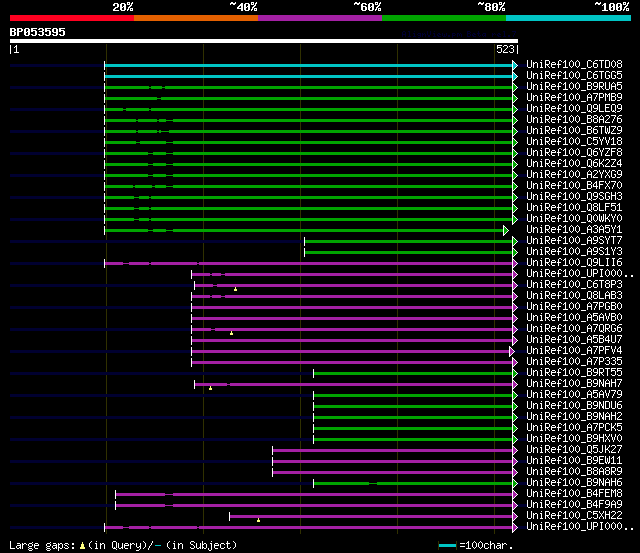
Task: Select the UniRef100_Q8LAB3 label
Action: 574,296
